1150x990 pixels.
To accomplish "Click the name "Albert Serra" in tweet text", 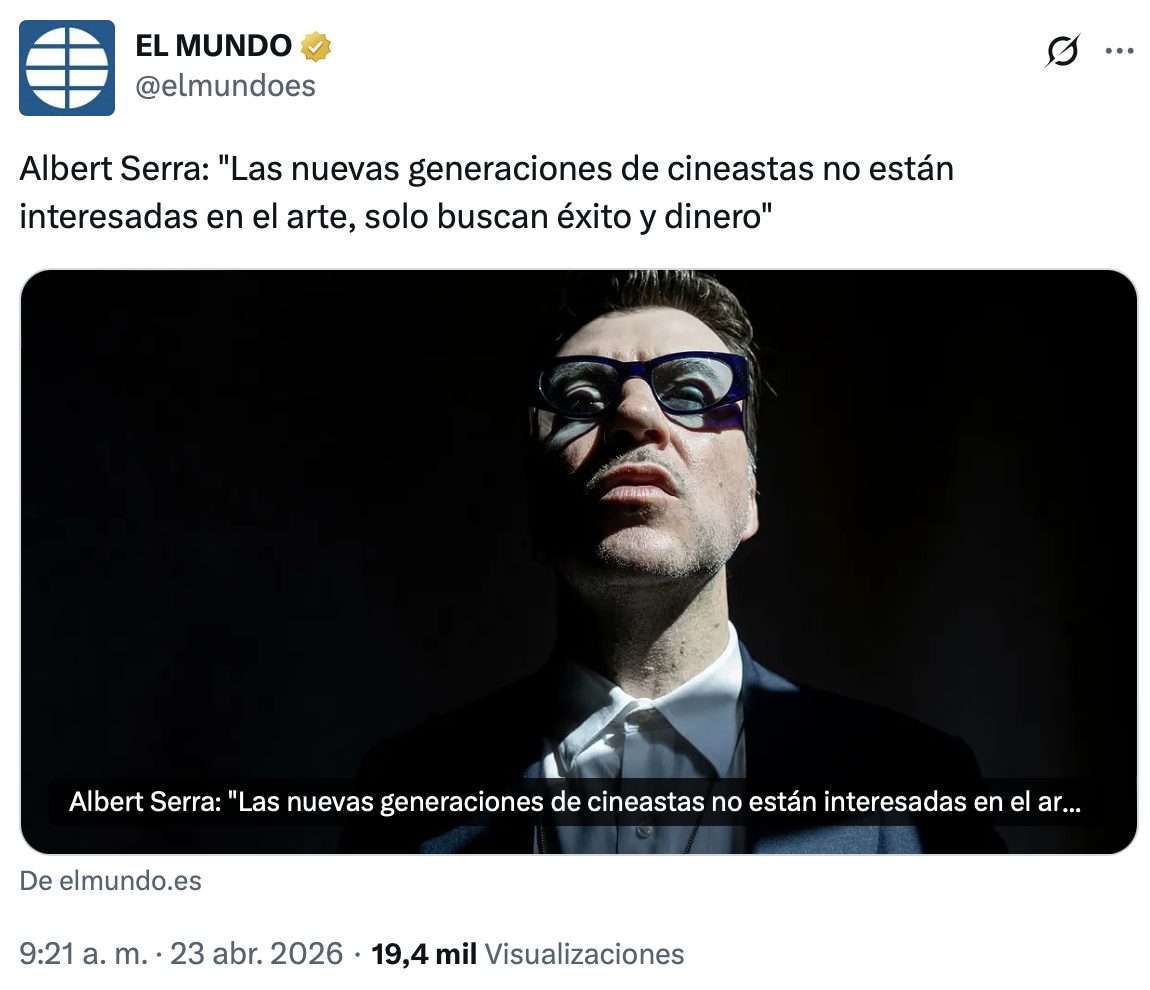I will click(x=114, y=169).
